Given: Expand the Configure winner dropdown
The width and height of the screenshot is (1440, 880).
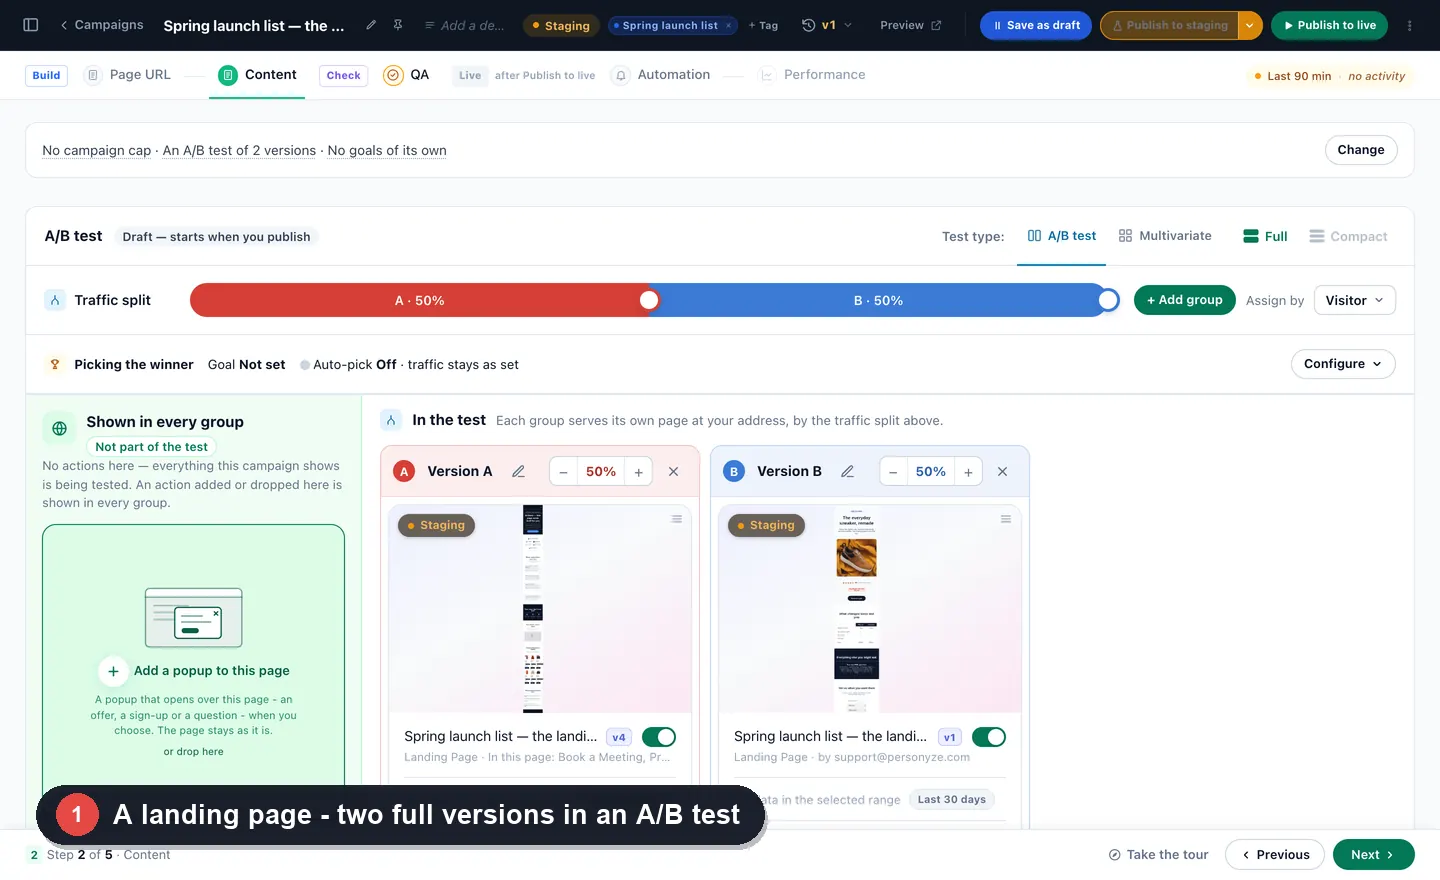Looking at the screenshot, I should 1343,364.
